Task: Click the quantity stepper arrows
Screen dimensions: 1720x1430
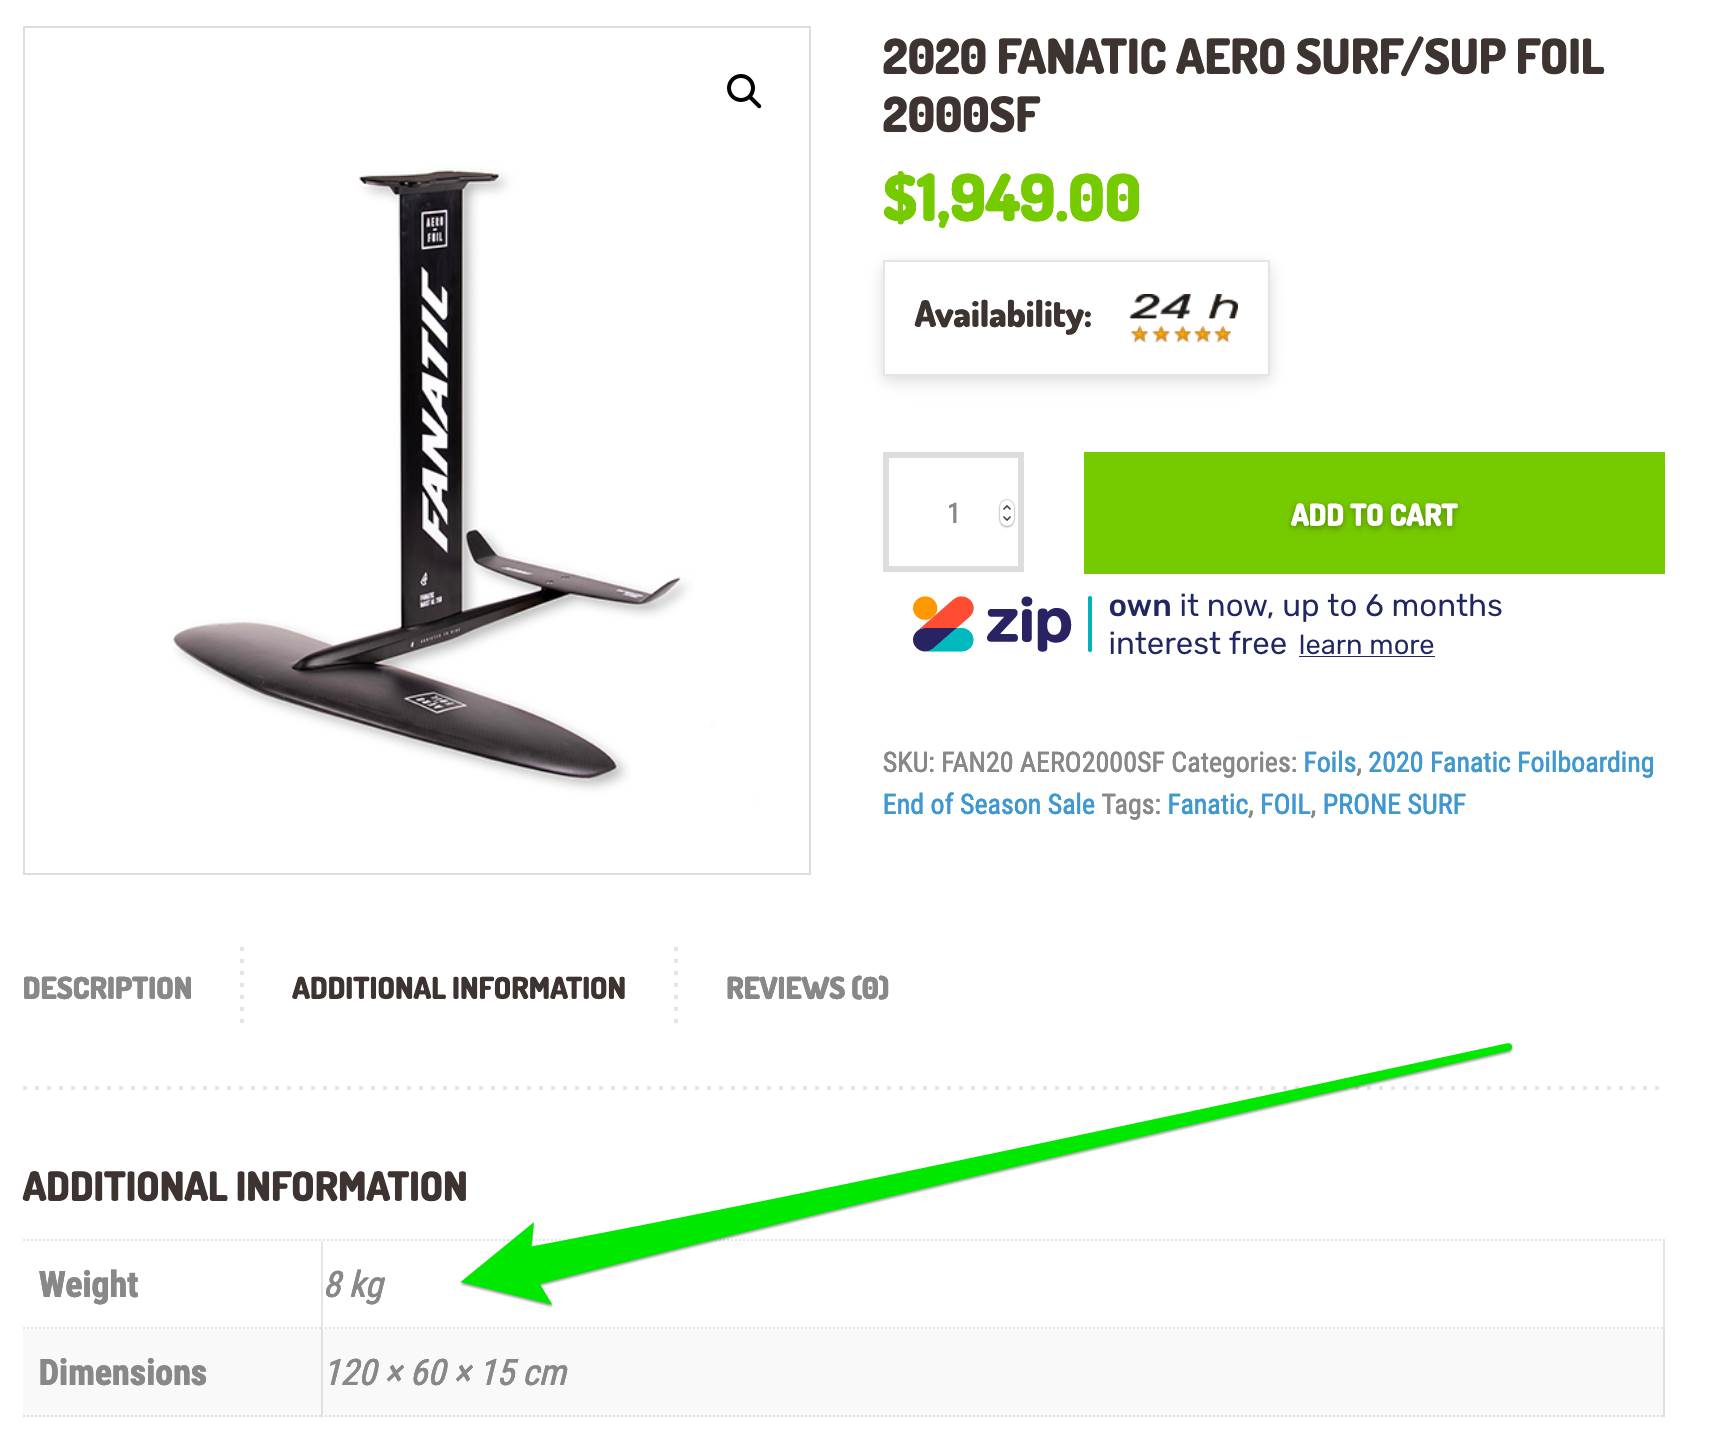Action: coord(1006,513)
